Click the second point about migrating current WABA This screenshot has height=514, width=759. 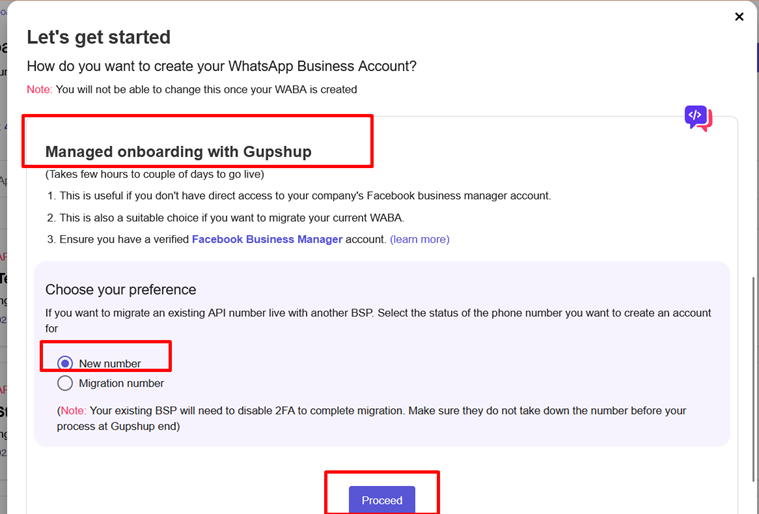tap(226, 218)
